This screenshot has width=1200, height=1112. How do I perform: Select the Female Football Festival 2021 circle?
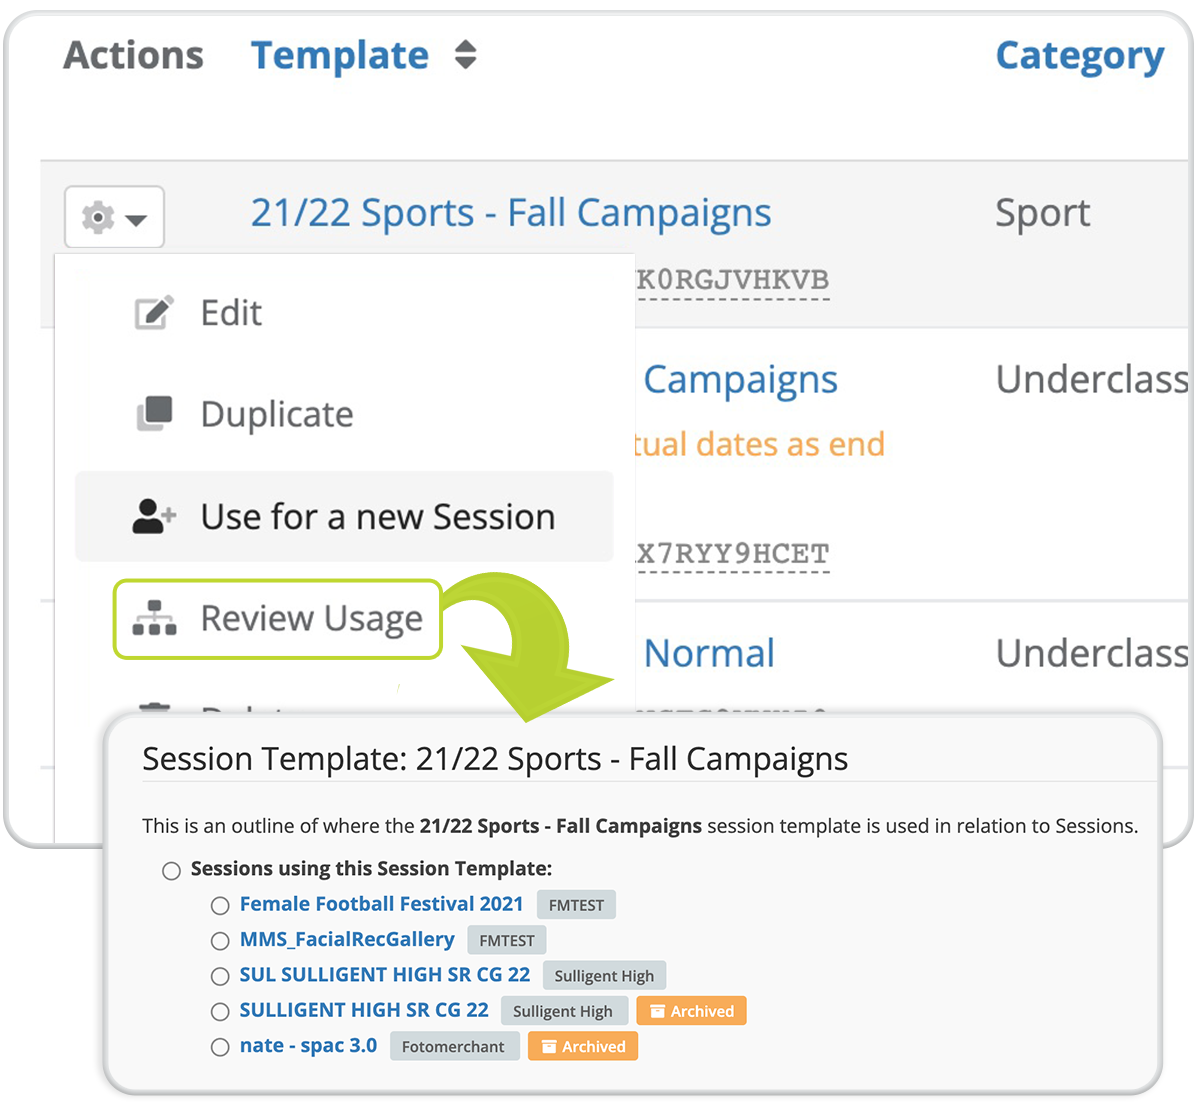pyautogui.click(x=220, y=906)
